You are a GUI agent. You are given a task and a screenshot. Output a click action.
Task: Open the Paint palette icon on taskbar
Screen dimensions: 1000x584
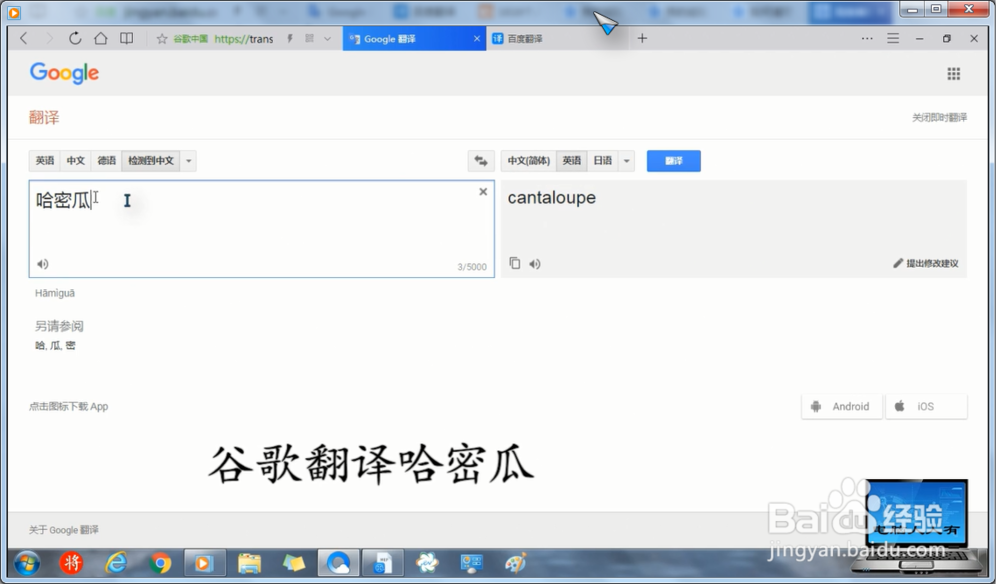point(515,564)
